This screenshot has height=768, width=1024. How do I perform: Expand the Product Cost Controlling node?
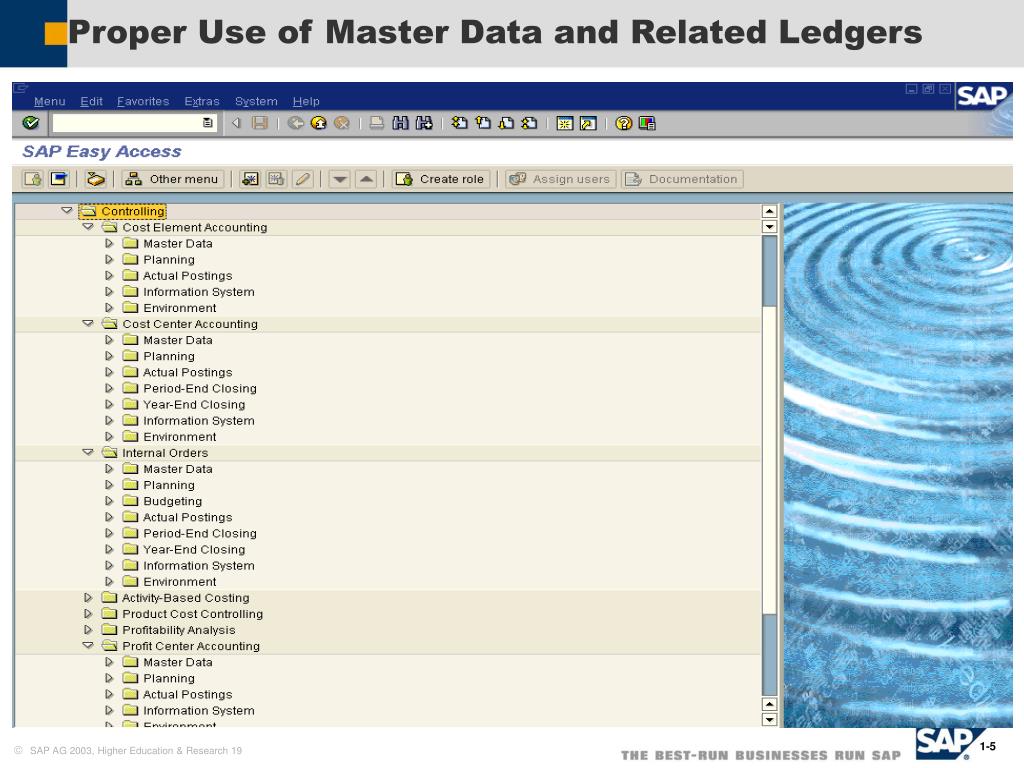88,614
